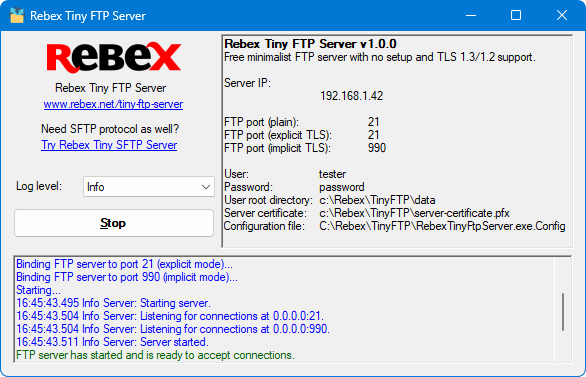The width and height of the screenshot is (586, 377).
Task: Click the RebexTinyFtpServer.exe.Config path
Action: click(442, 226)
